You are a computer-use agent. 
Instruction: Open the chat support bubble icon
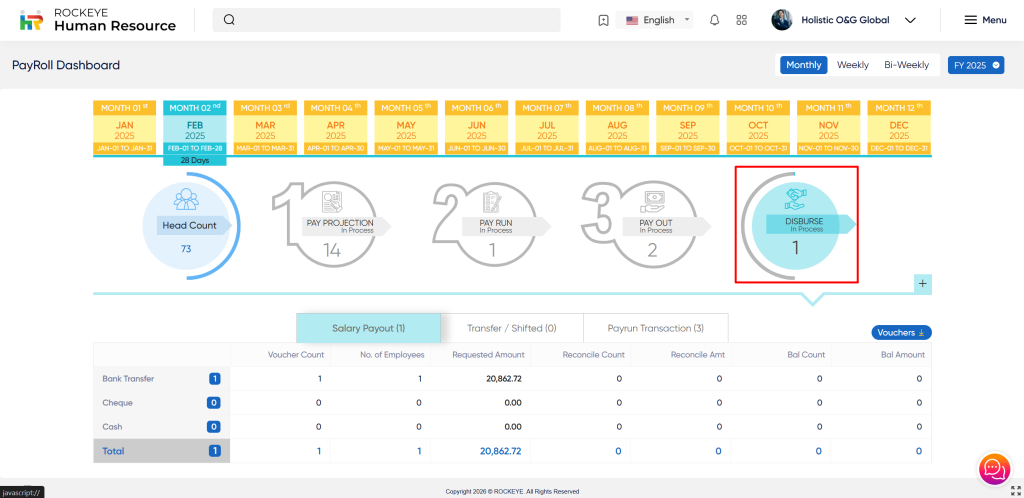tap(993, 467)
